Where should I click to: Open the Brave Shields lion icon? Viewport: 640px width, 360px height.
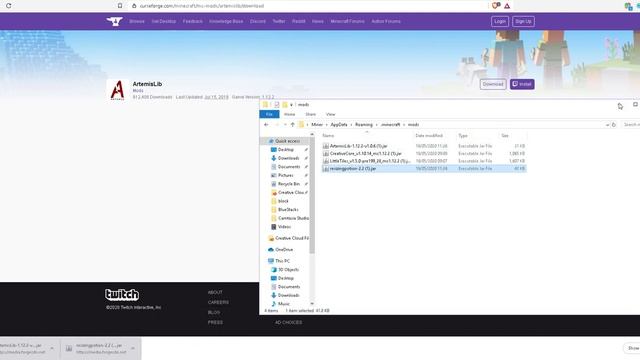[x=496, y=6]
